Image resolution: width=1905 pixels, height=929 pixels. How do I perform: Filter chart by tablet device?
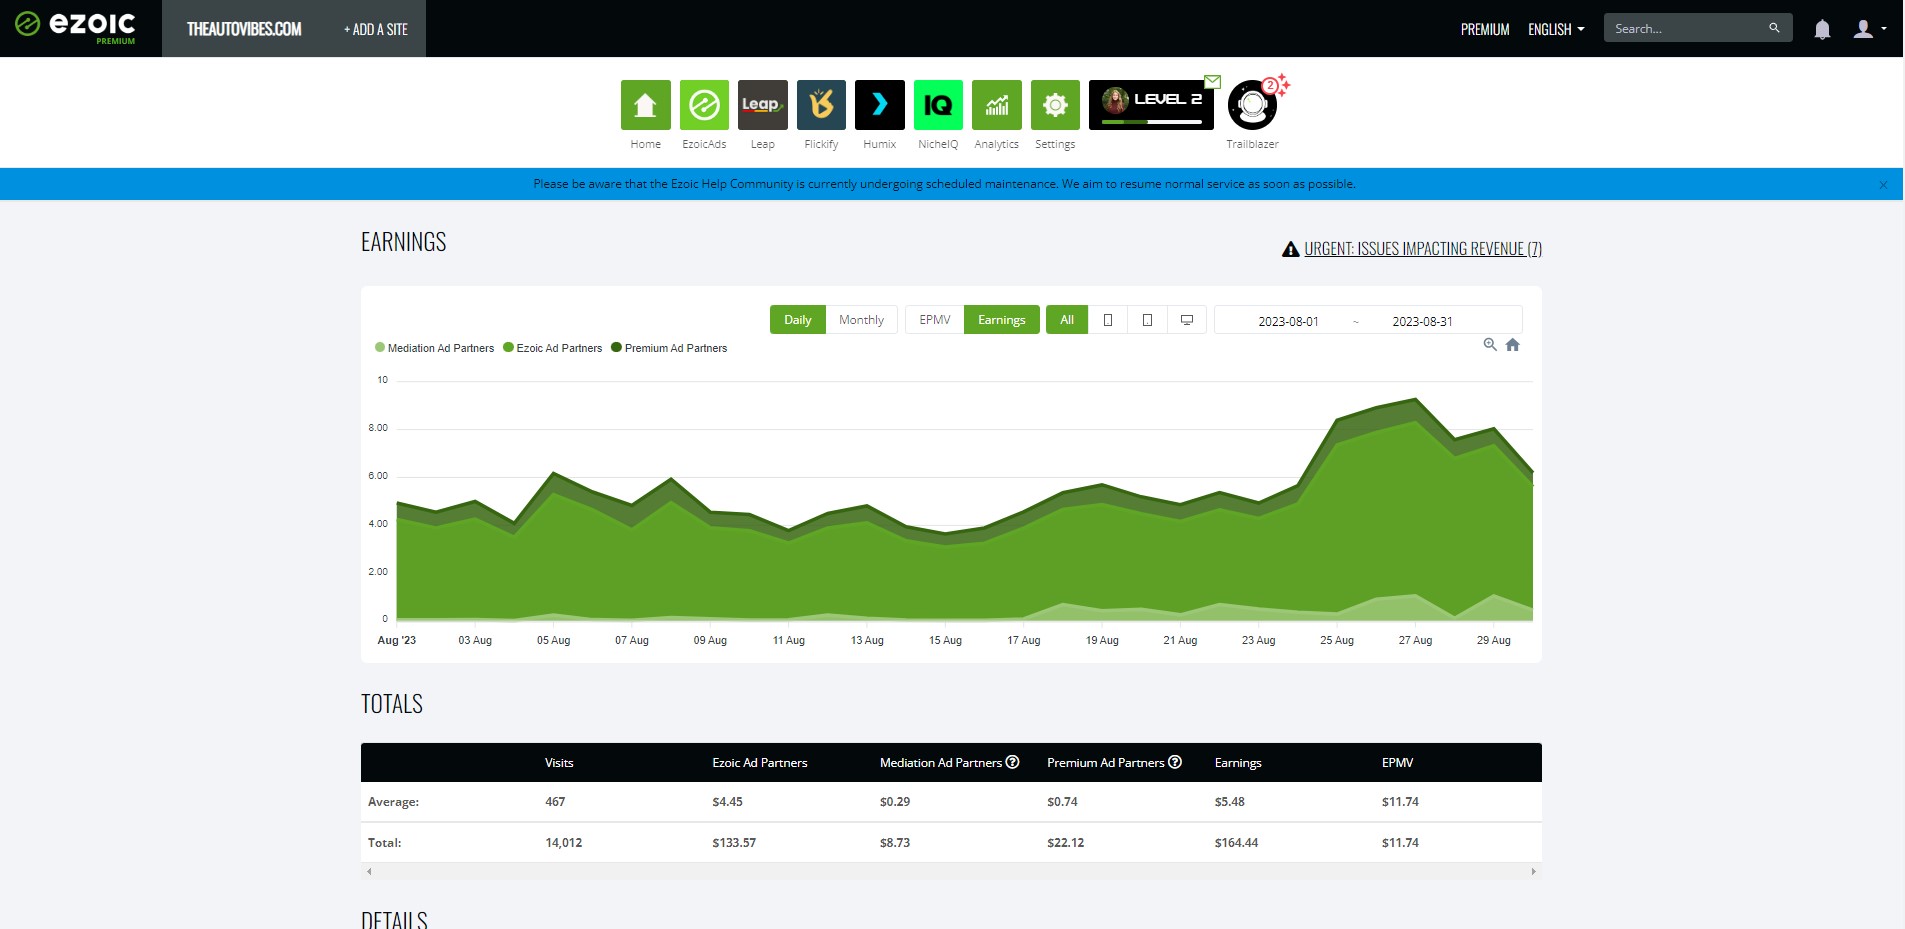point(1147,320)
